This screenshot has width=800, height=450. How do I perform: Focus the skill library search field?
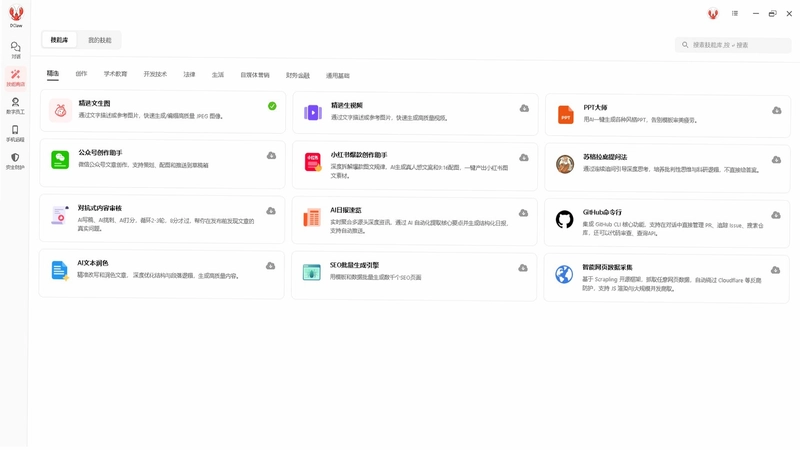point(733,45)
